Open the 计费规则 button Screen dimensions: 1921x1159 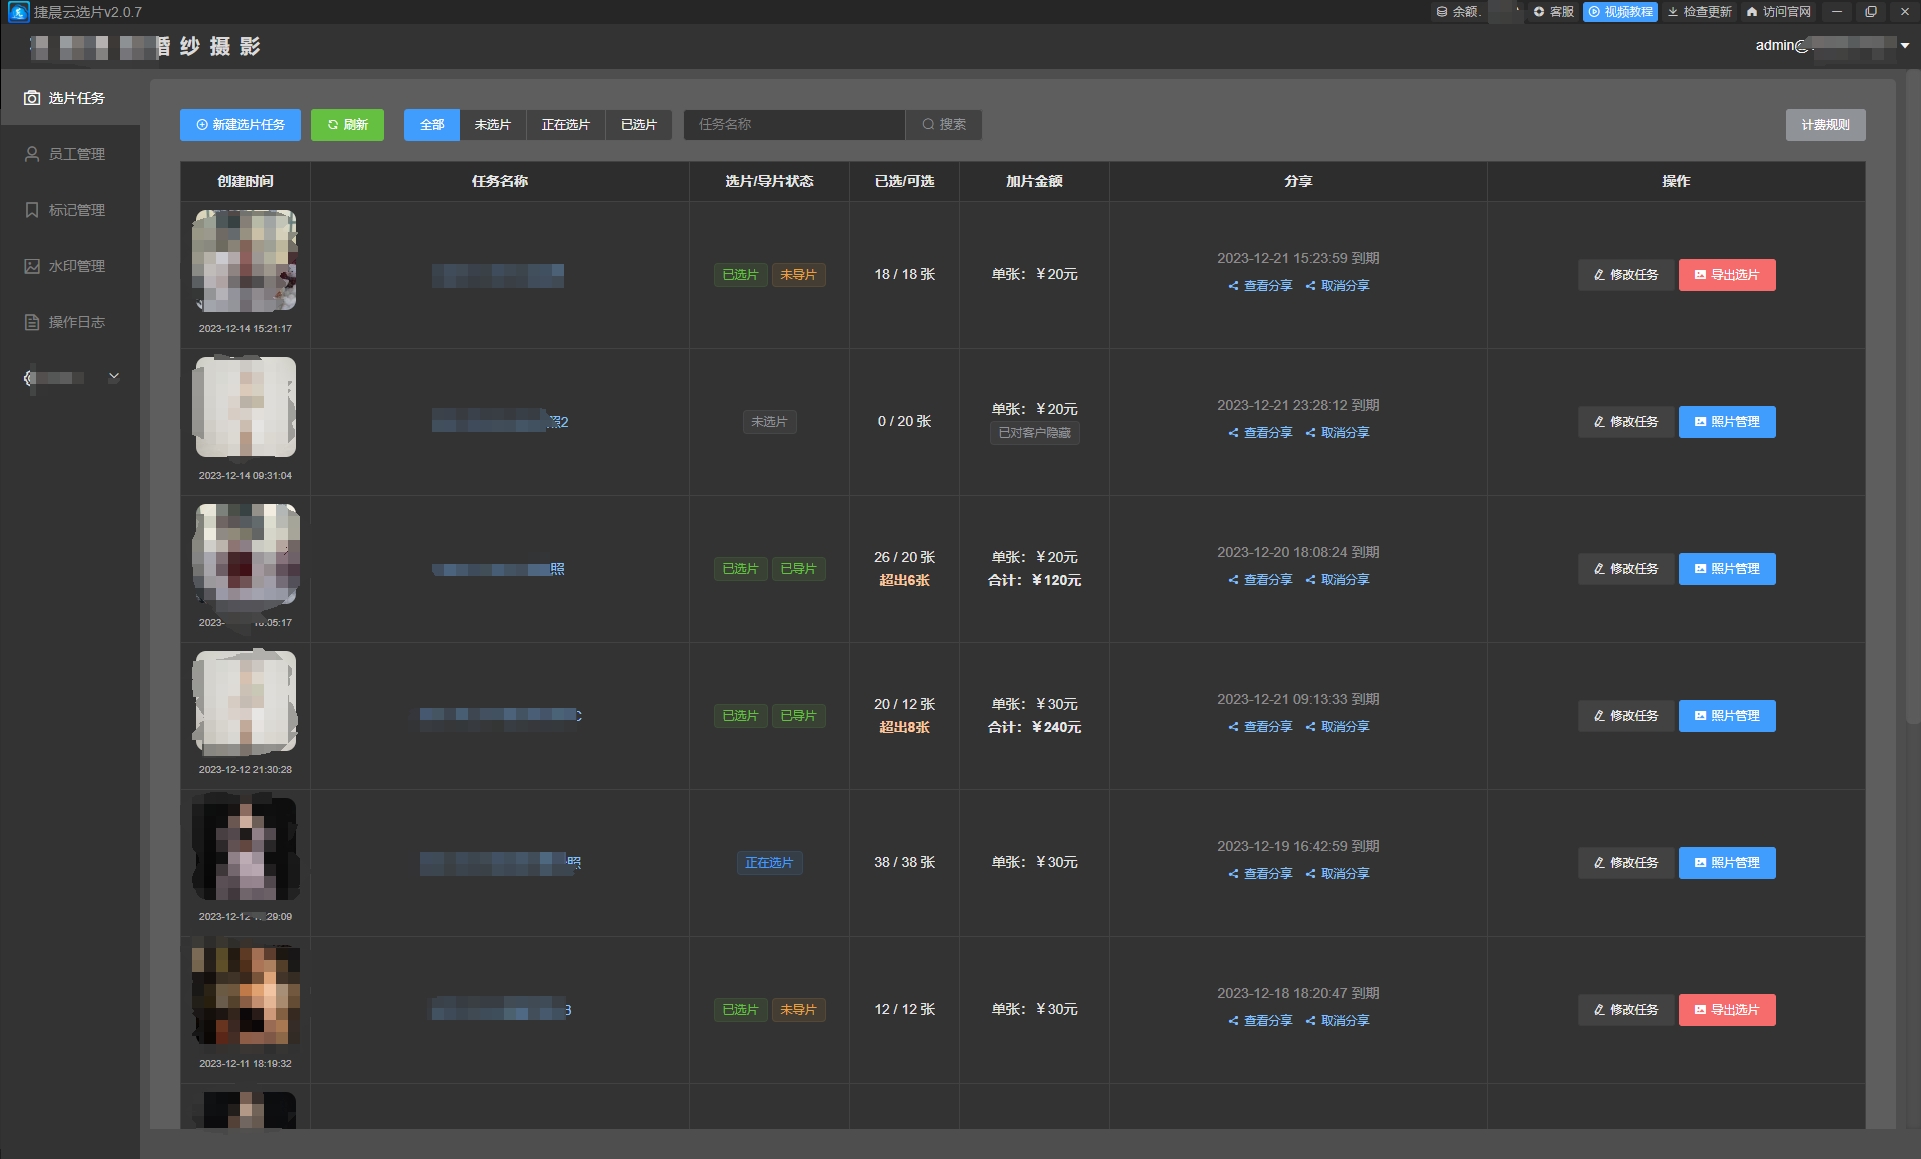1825,125
